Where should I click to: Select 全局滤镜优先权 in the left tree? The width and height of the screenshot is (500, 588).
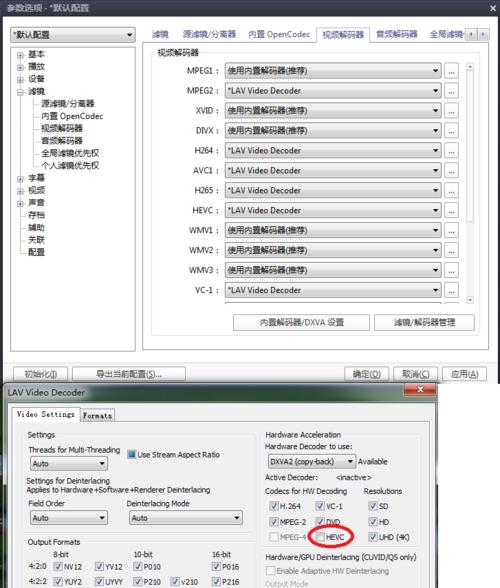tap(70, 153)
